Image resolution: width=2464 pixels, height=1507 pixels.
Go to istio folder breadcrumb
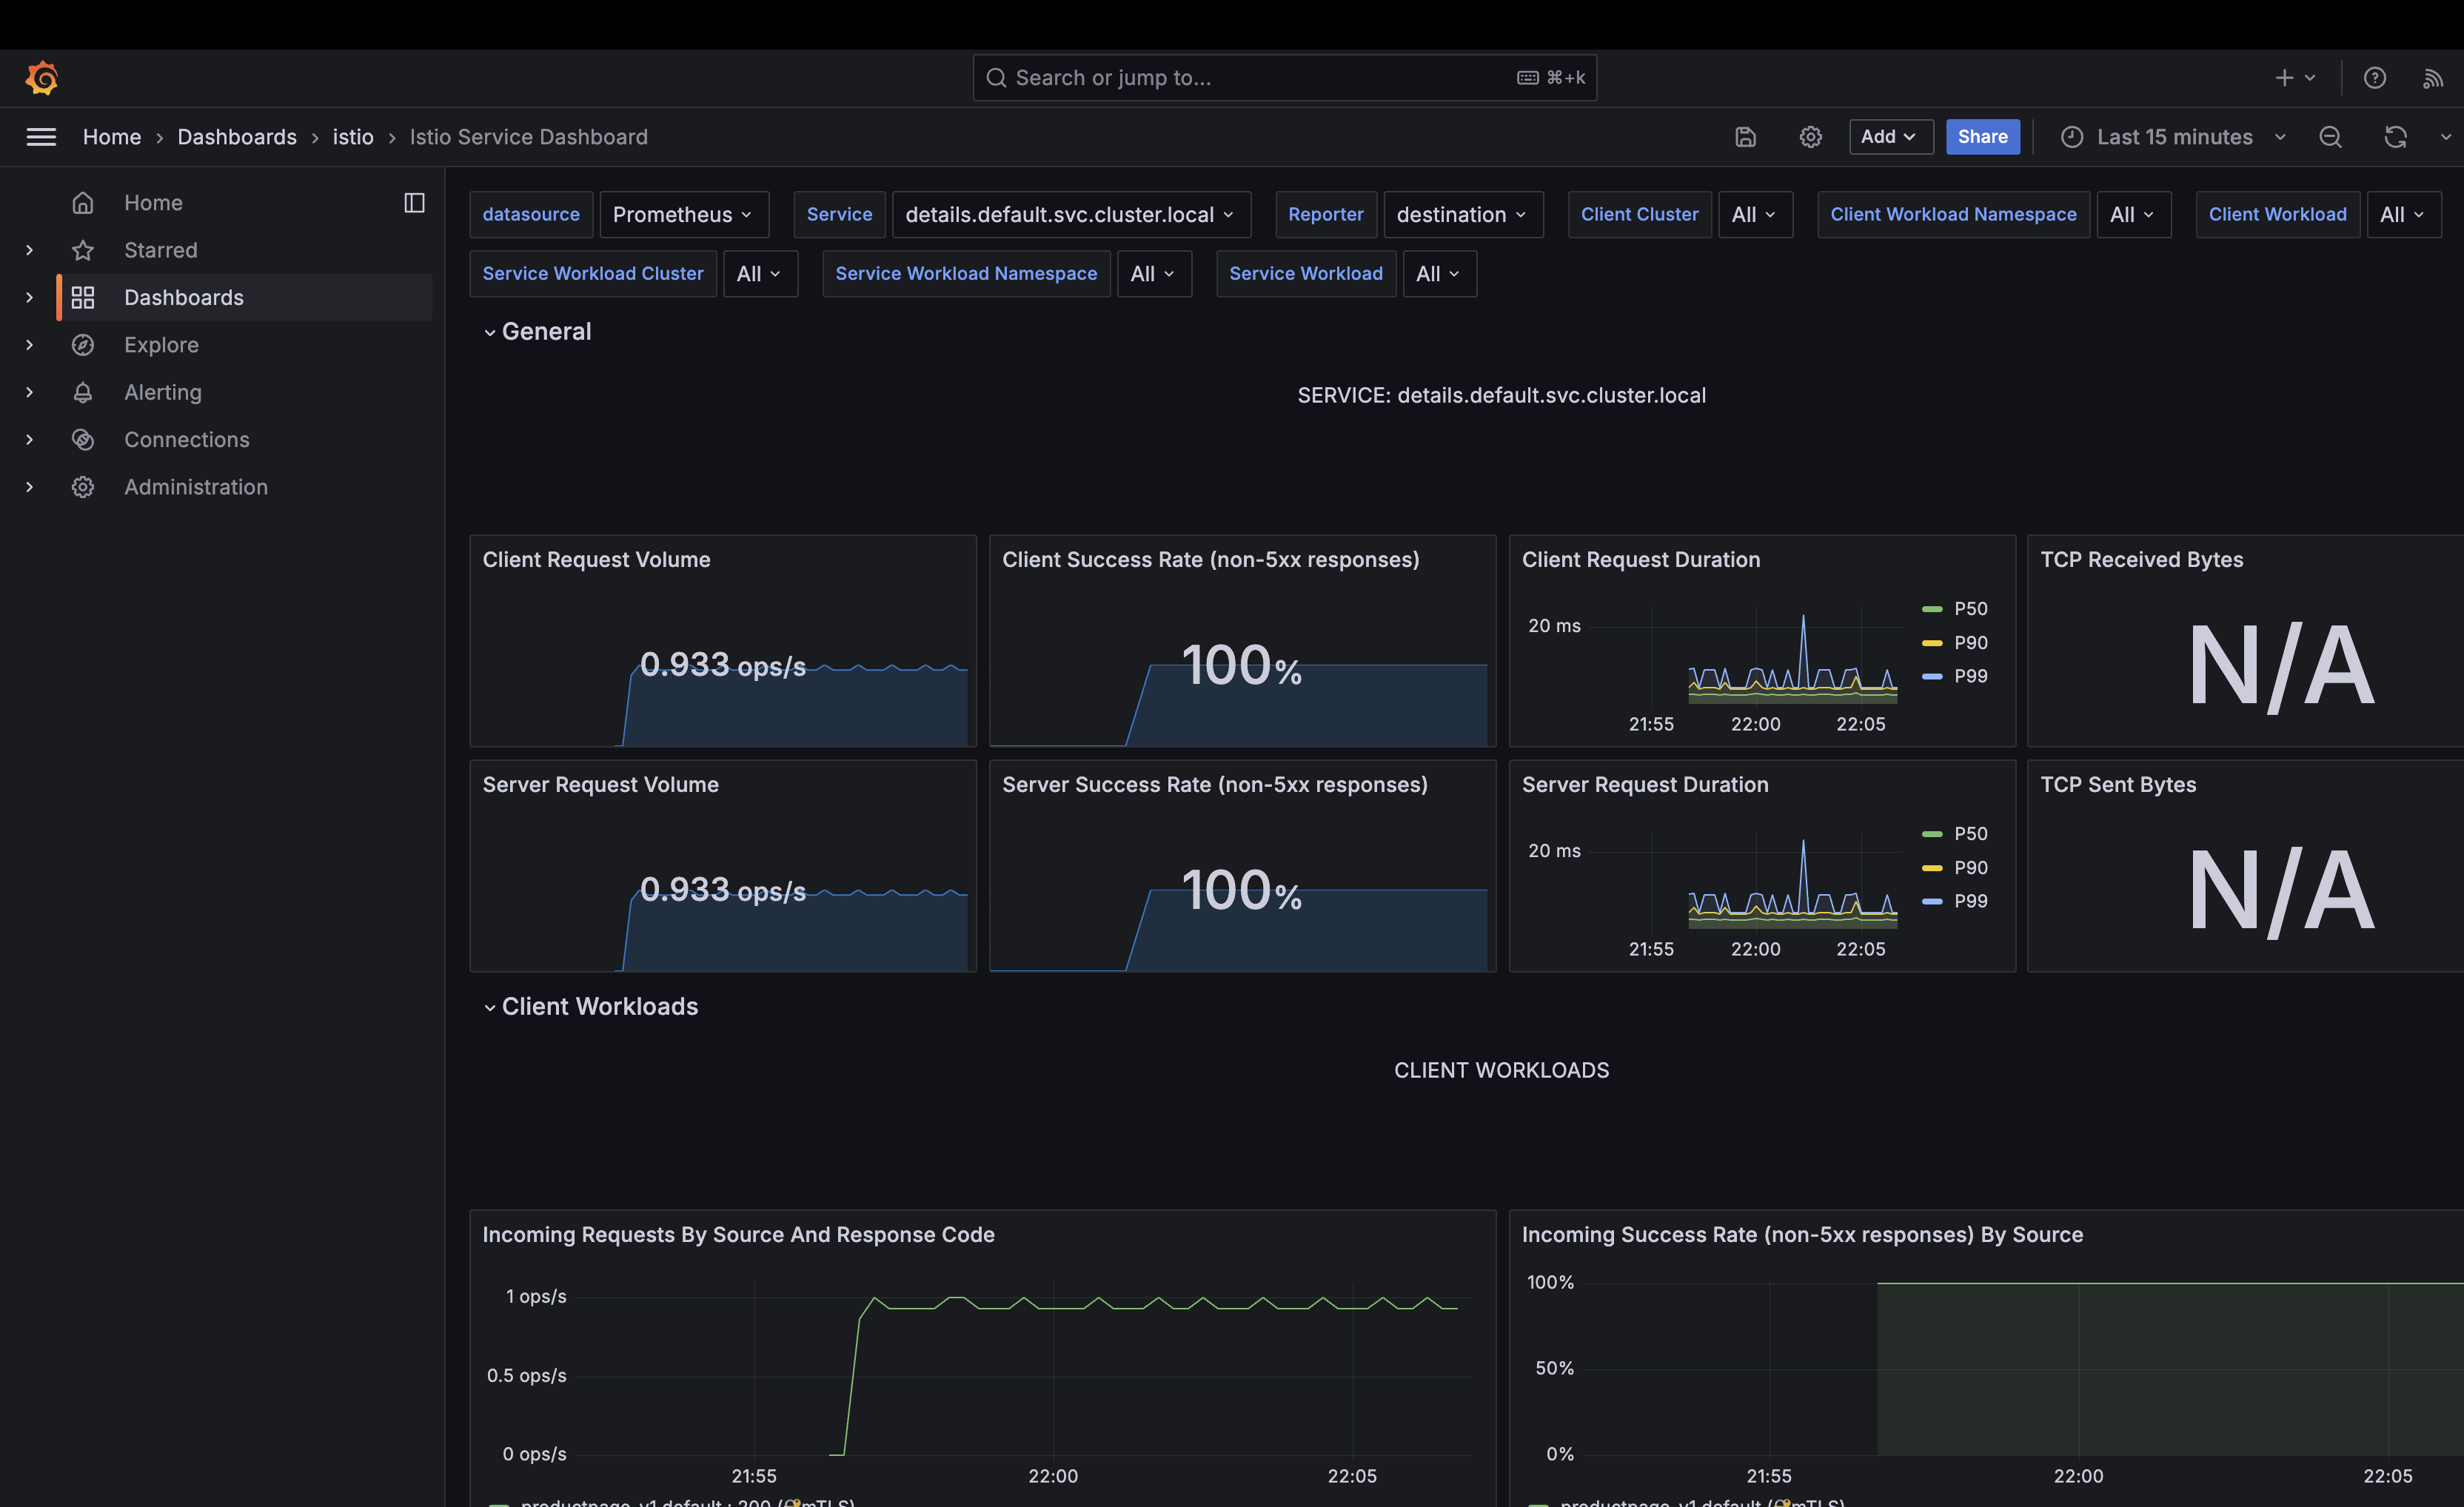353,137
